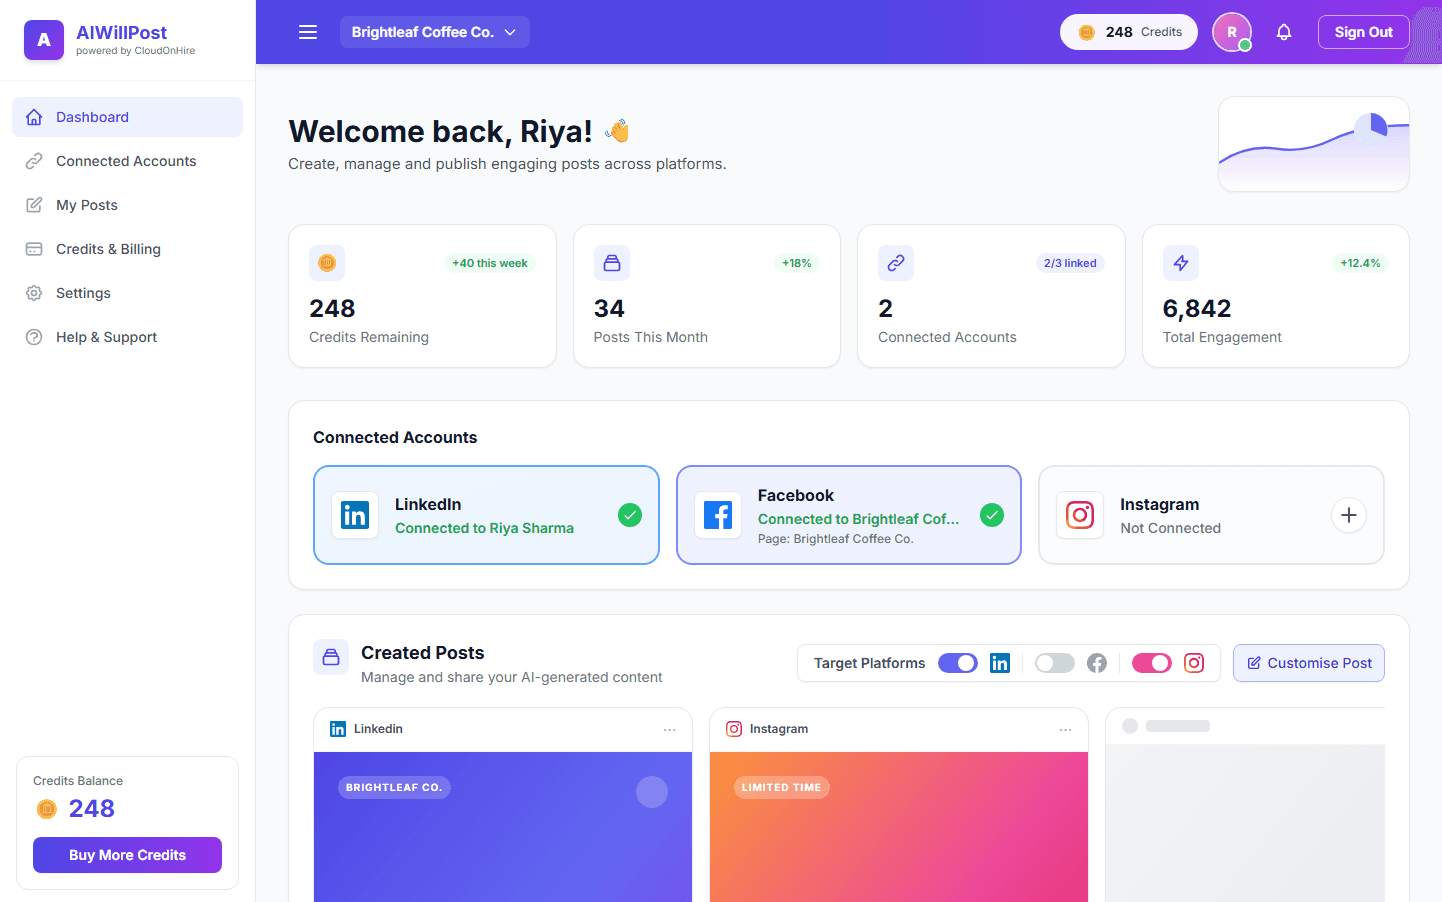Click the Facebook logo in the connected accounts card
Viewport: 1442px width, 902px height.
718,515
